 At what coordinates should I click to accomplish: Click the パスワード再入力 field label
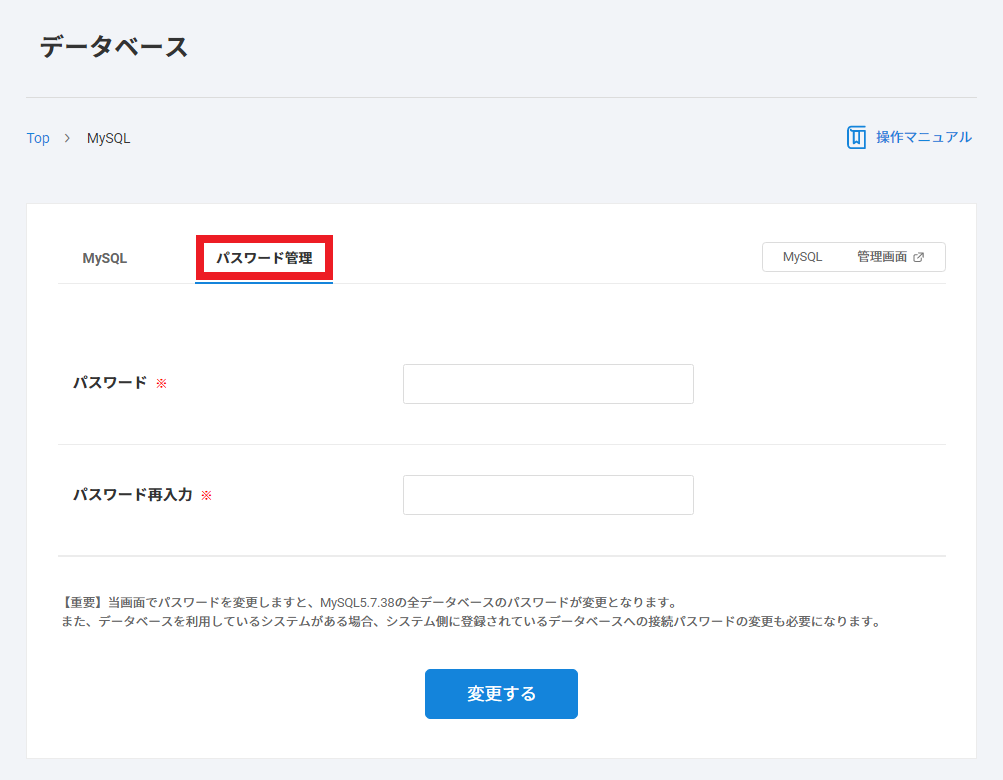pyautogui.click(x=132, y=495)
